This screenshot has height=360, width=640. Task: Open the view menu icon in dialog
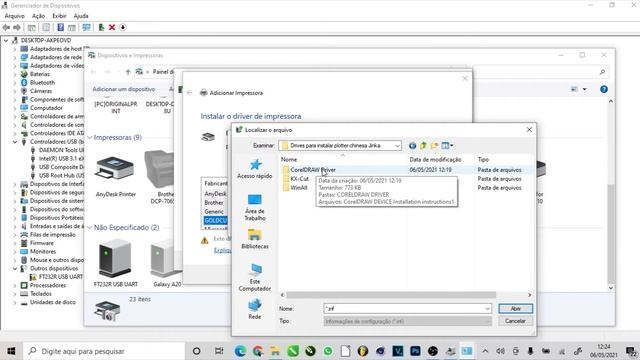447,145
